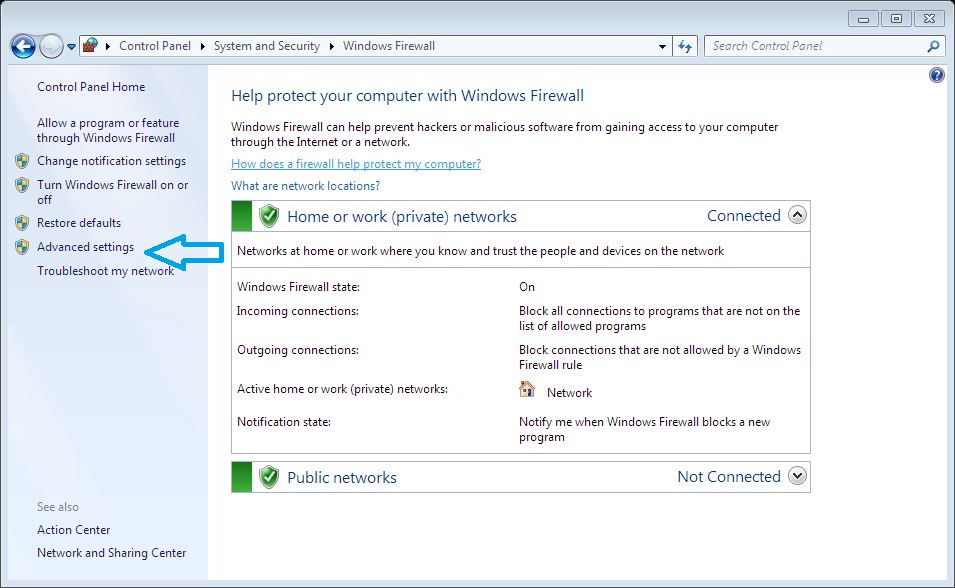The height and width of the screenshot is (588, 955).
Task: Open 'How does a firewall help protect' link
Action: pyautogui.click(x=356, y=164)
